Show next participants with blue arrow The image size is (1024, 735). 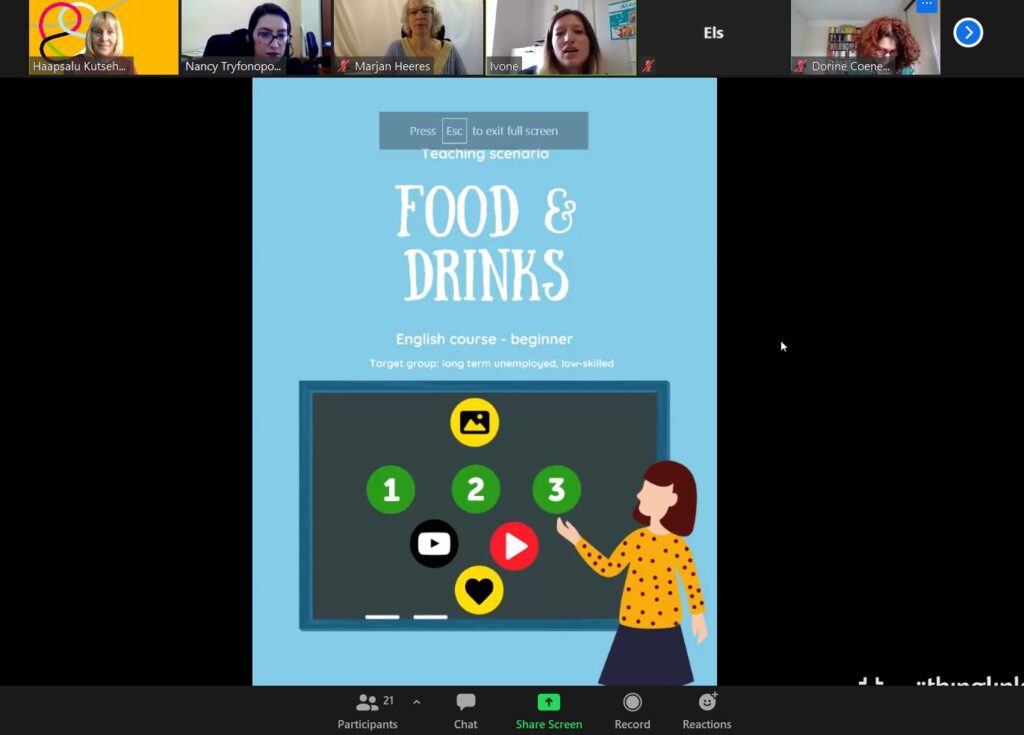pyautogui.click(x=967, y=33)
